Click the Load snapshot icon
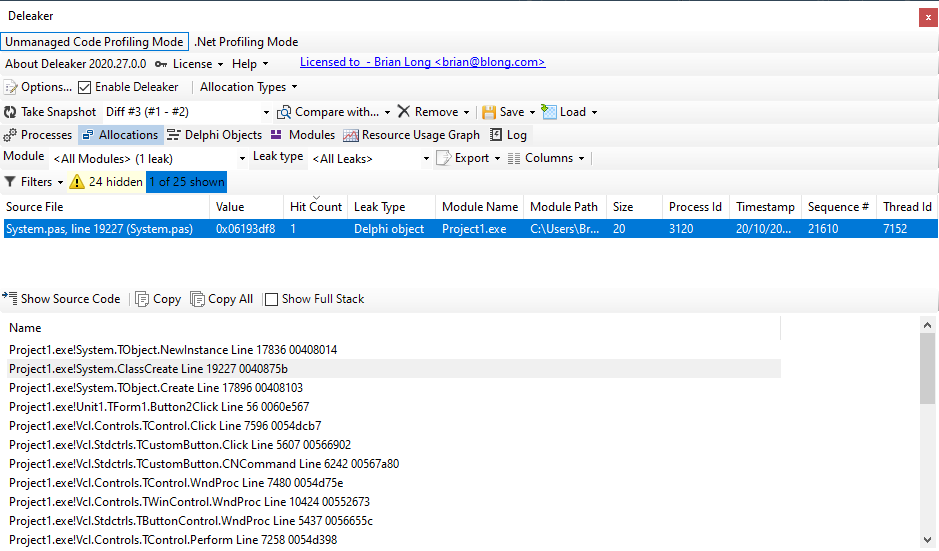The image size is (939, 551). tap(549, 111)
